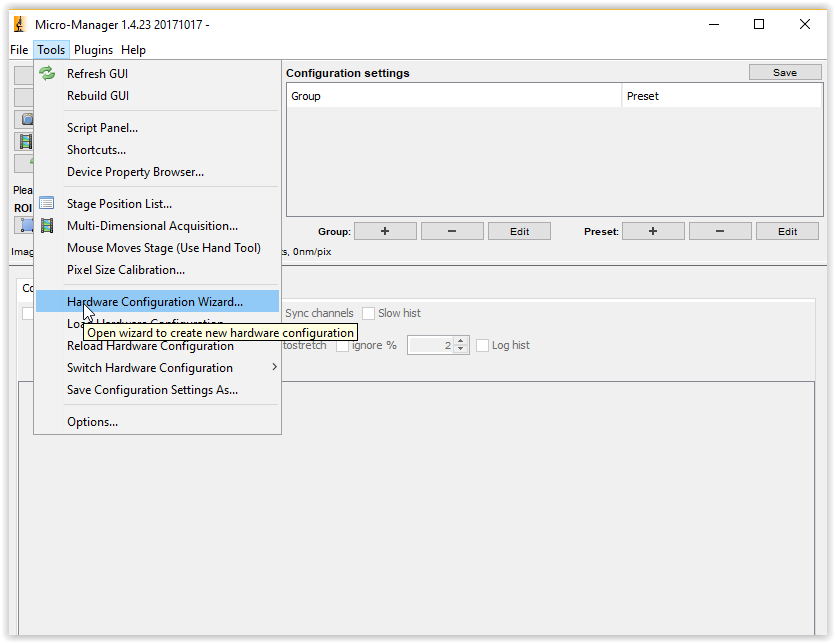Remove a Preset with the minus button

tap(720, 231)
